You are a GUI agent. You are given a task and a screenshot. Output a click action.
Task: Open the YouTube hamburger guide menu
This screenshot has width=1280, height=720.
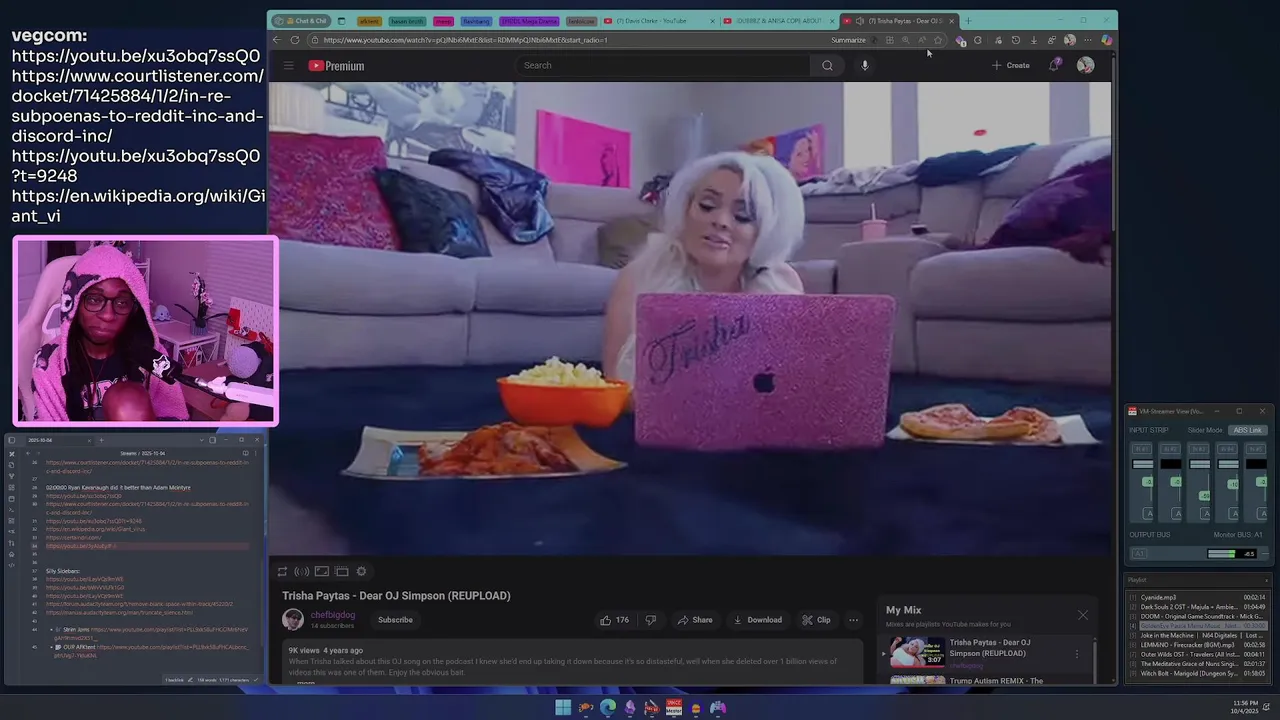pyautogui.click(x=288, y=66)
